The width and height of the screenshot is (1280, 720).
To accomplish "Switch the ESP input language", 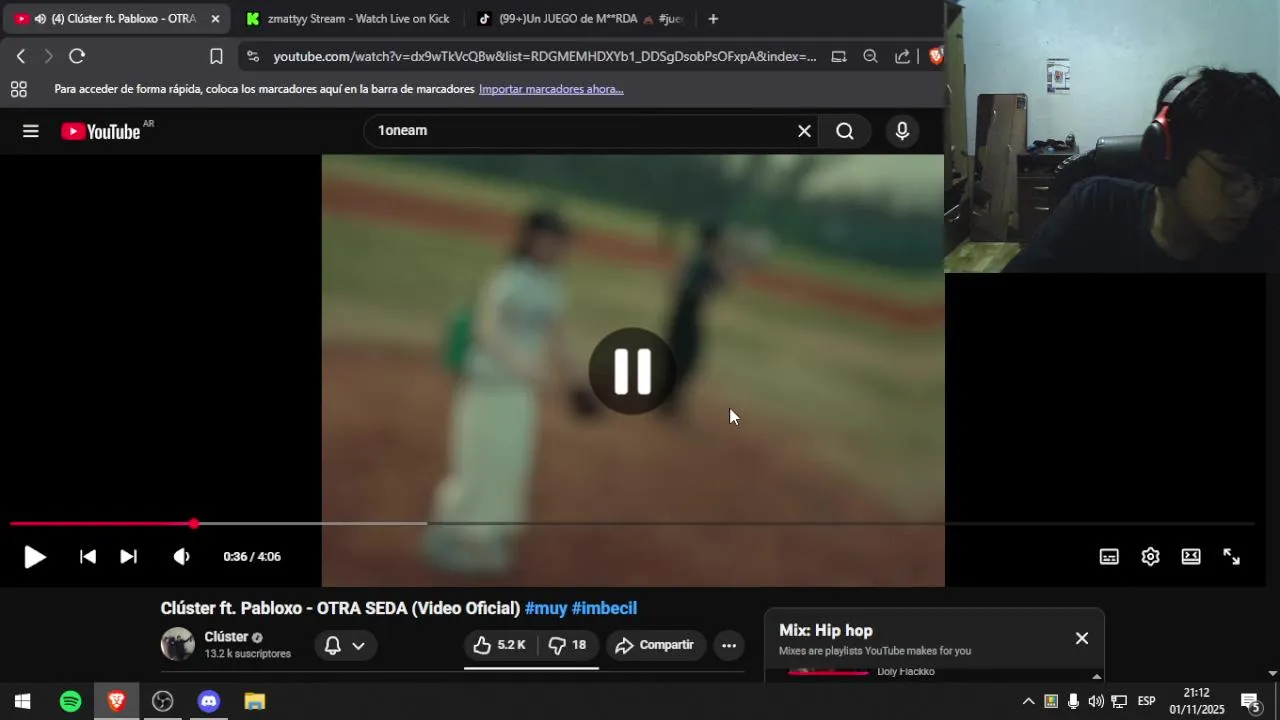I will [1147, 701].
